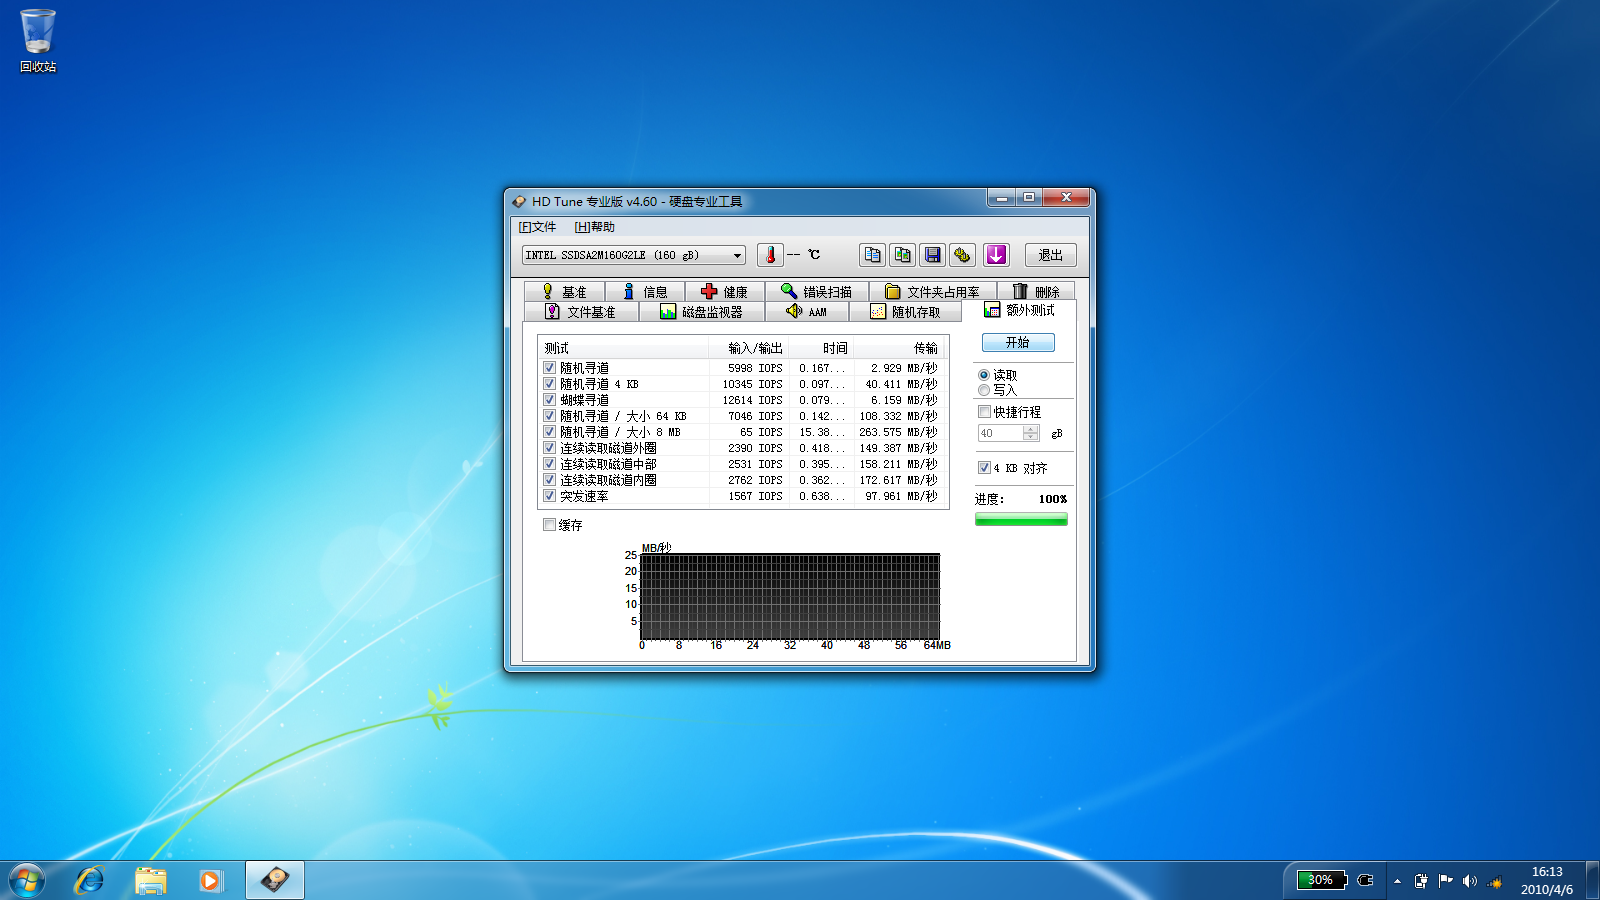Switch to the 随机存取 tab
The image size is (1600, 900).
[x=905, y=312]
